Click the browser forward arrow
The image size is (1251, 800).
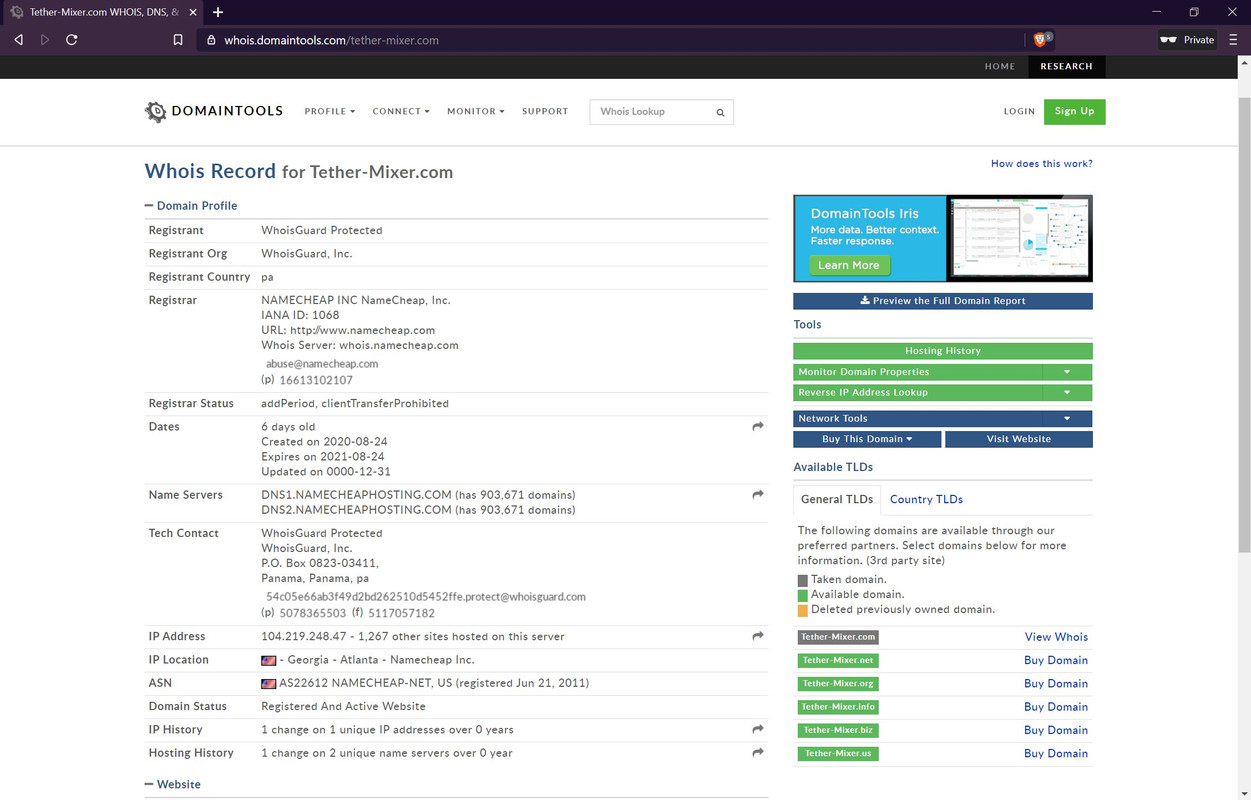coord(45,40)
